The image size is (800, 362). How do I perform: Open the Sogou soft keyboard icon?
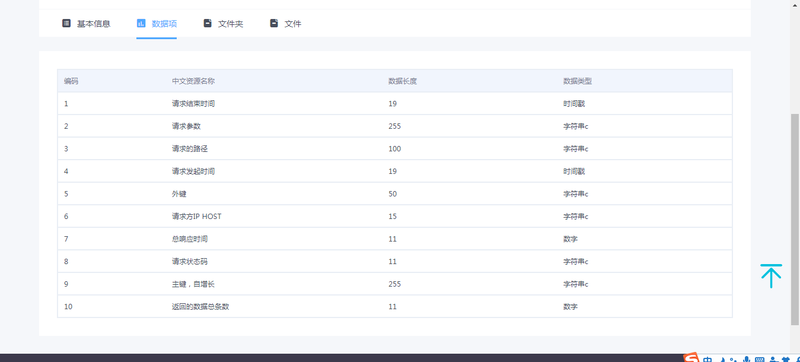tap(760, 359)
